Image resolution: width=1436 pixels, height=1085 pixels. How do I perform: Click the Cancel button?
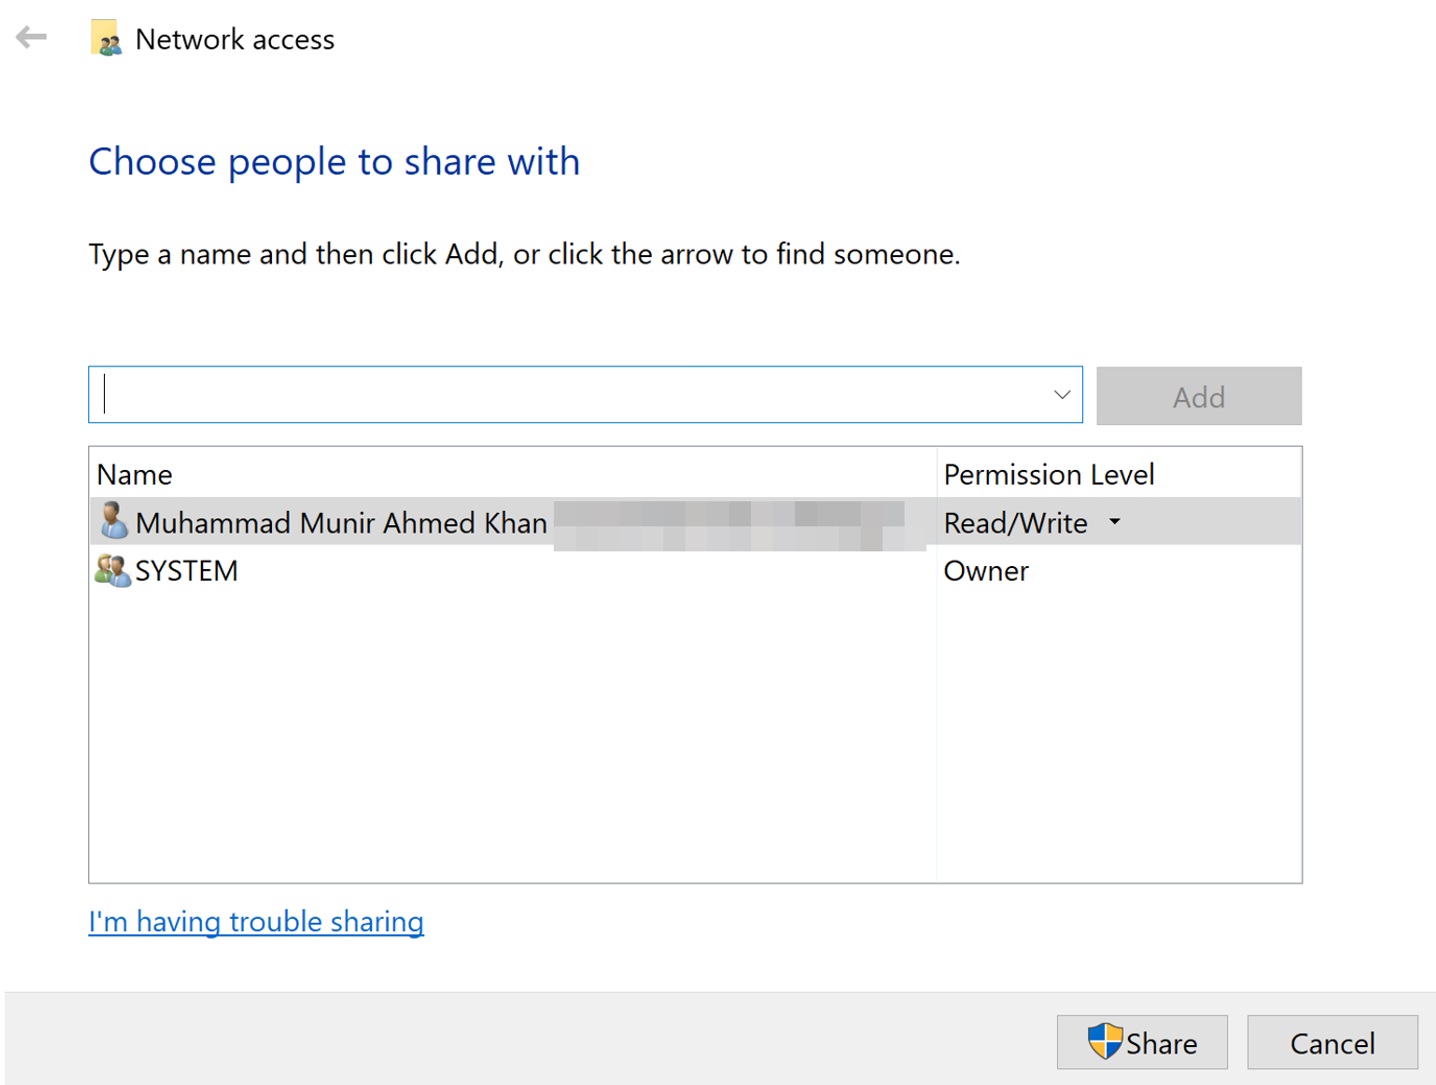click(x=1332, y=1042)
